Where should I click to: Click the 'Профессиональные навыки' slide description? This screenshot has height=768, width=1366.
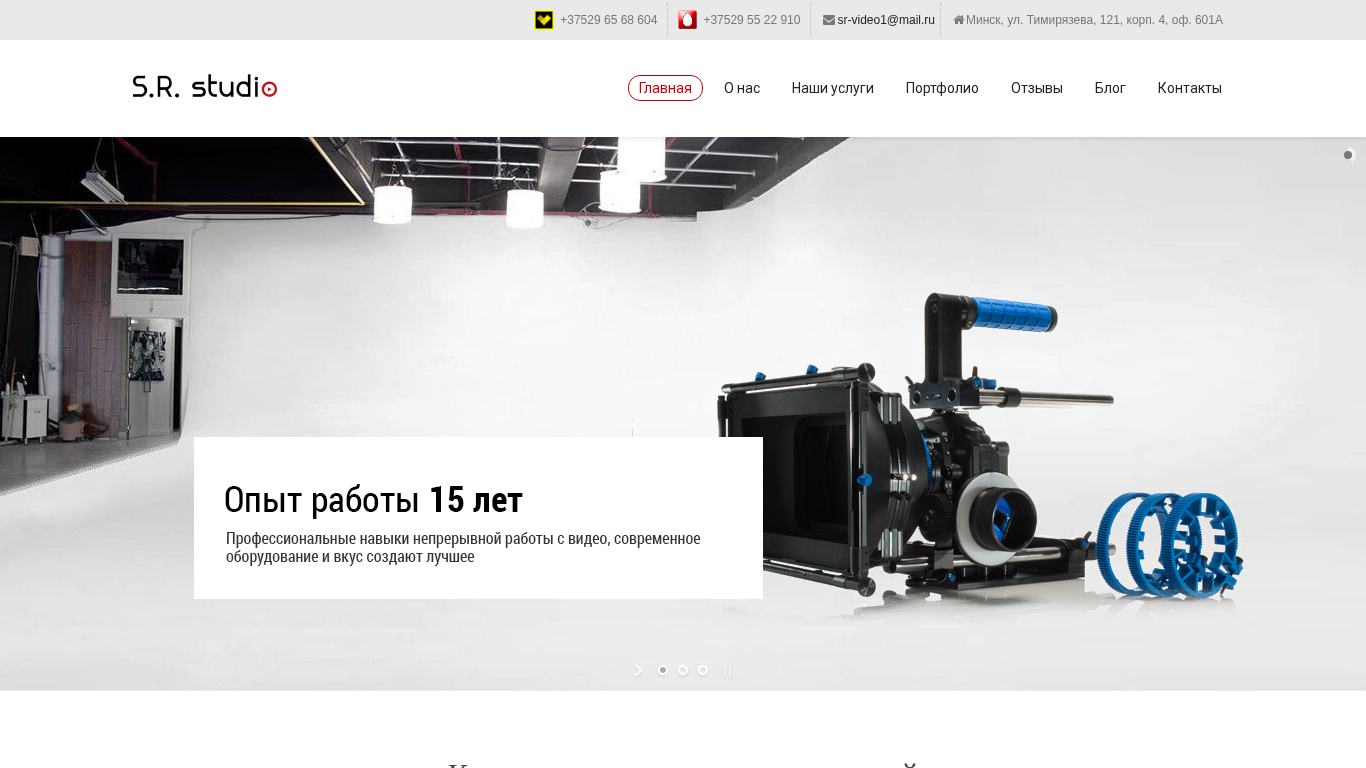463,547
